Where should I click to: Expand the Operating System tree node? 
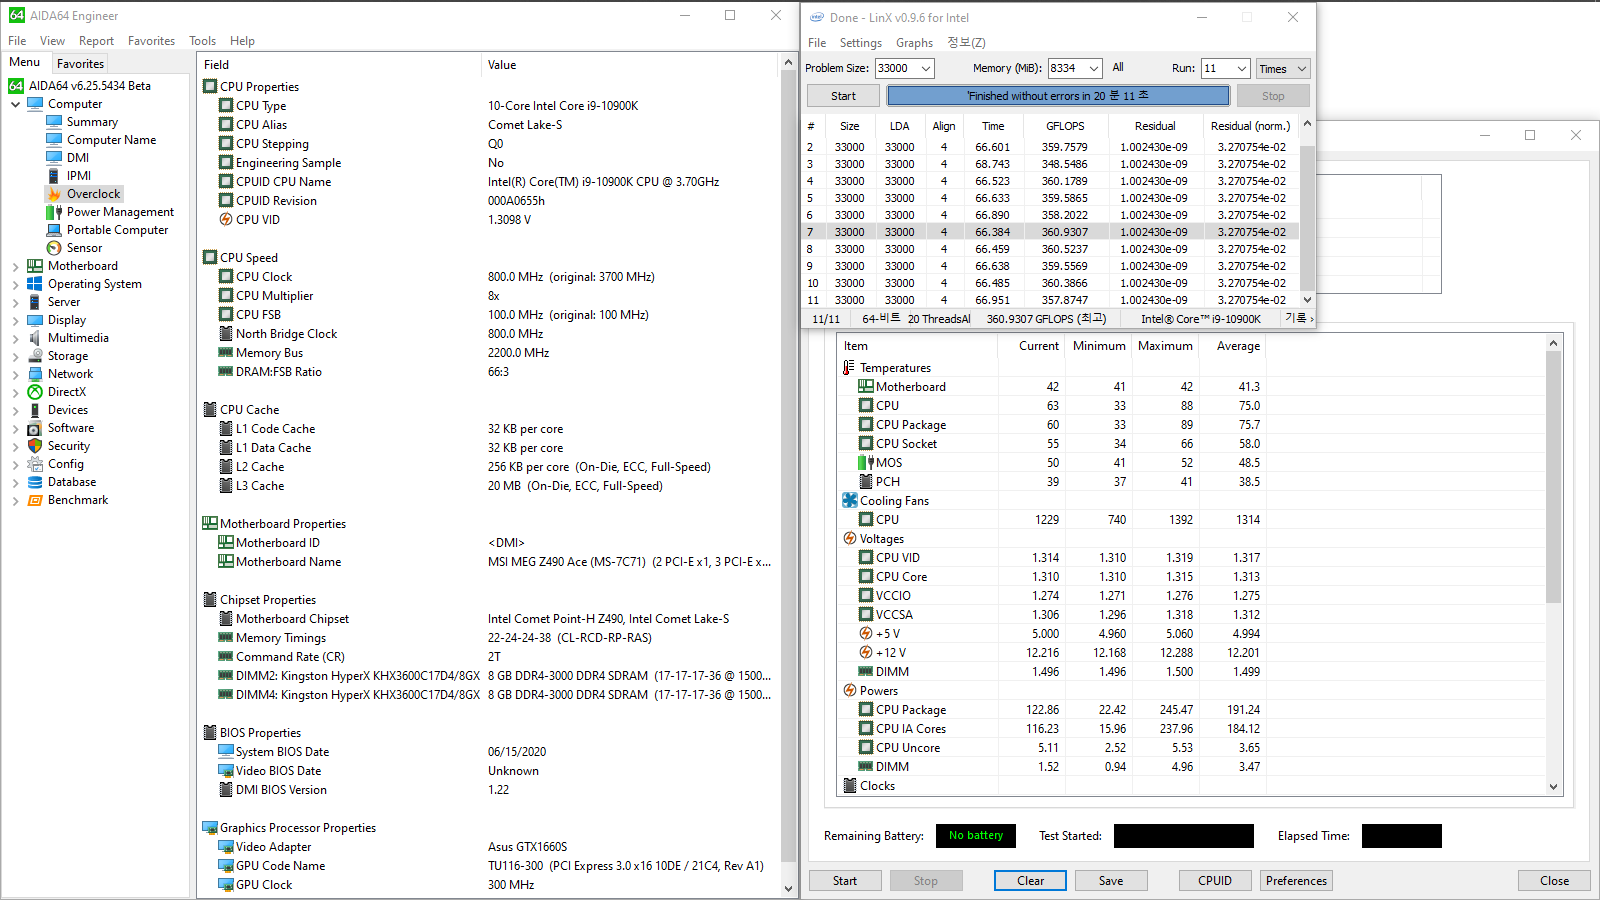15,284
